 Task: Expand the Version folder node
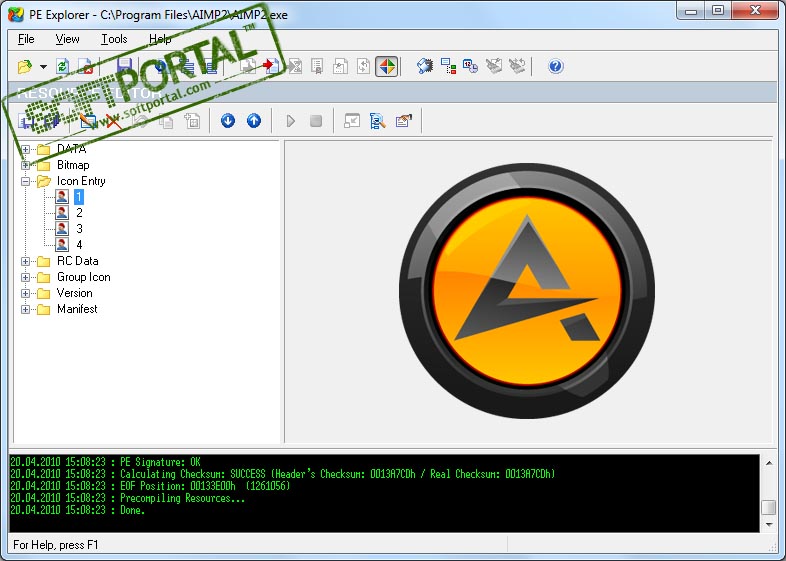coord(25,293)
